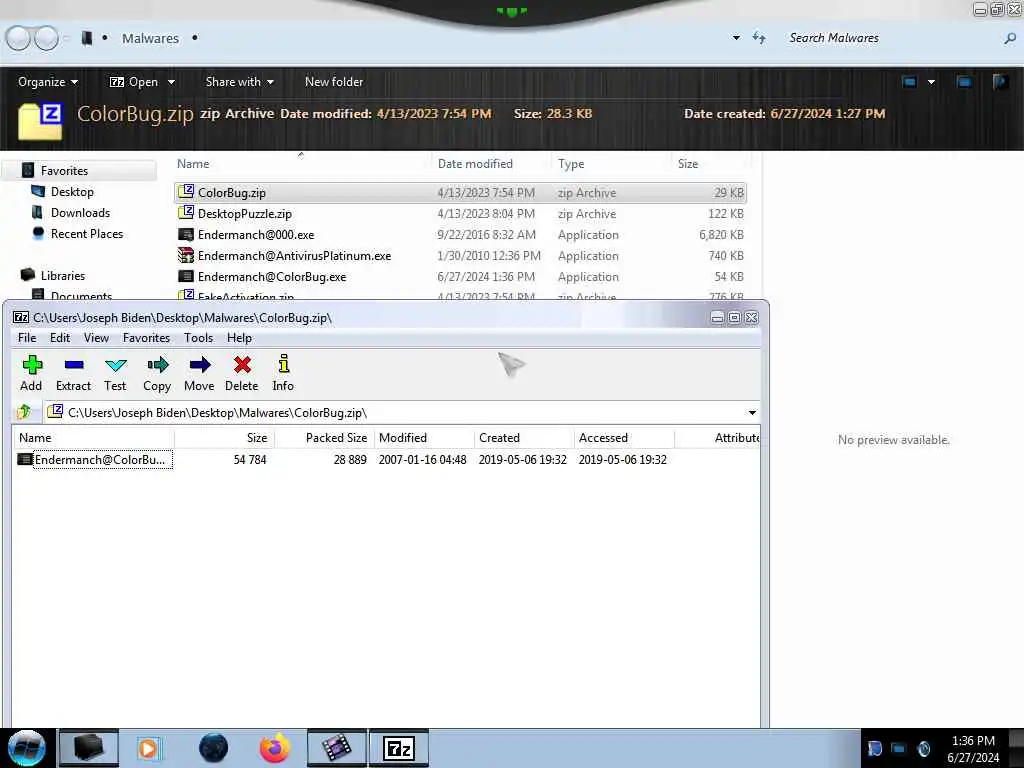The height and width of the screenshot is (768, 1024).
Task: Select Endermanch@ColorBug.exe file
Action: 460,276
